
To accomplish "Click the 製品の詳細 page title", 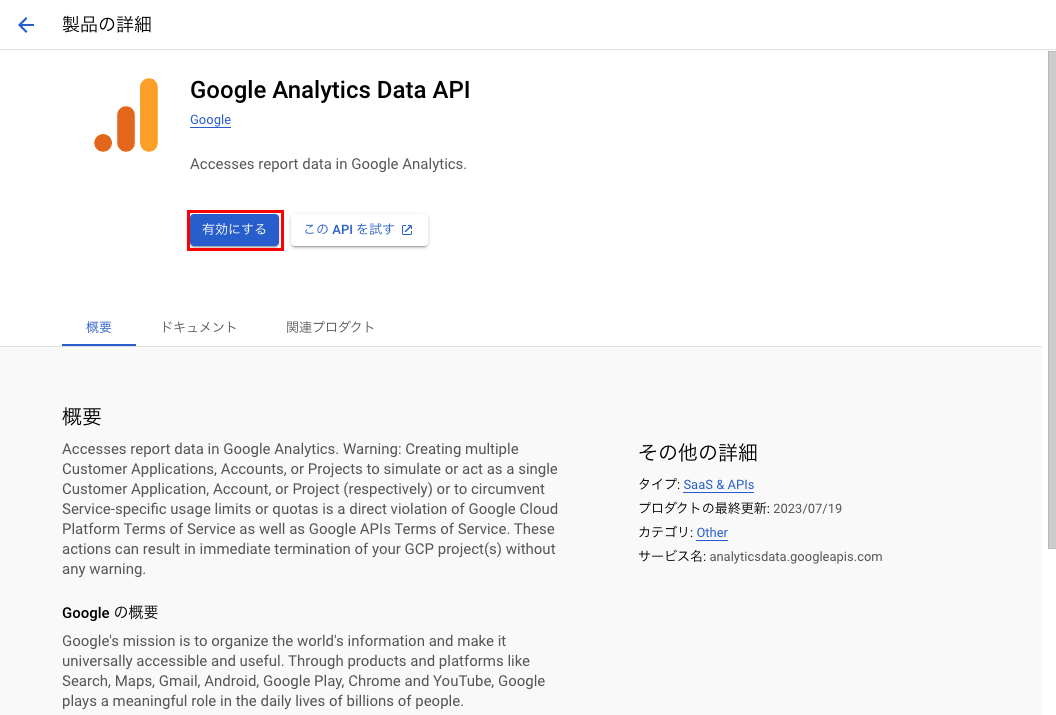I will 107,25.
